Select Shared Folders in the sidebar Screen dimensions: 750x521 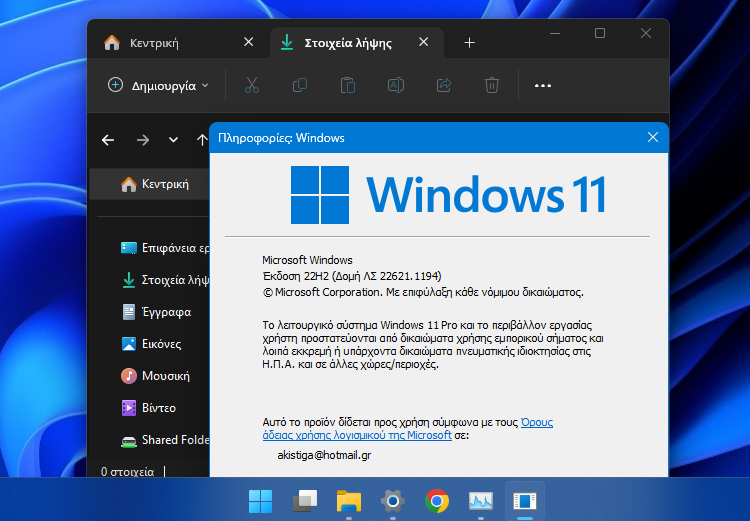click(x=173, y=440)
